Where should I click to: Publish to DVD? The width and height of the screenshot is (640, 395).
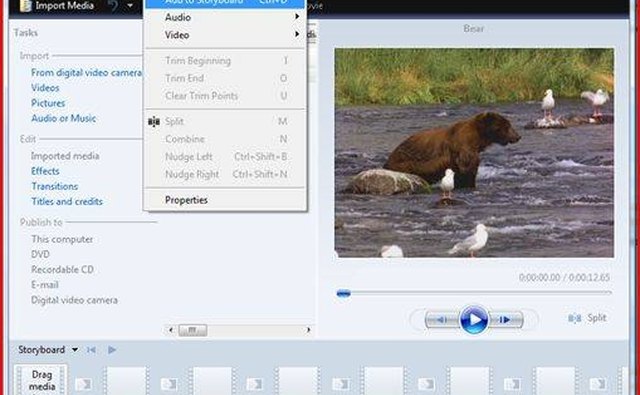[x=40, y=254]
